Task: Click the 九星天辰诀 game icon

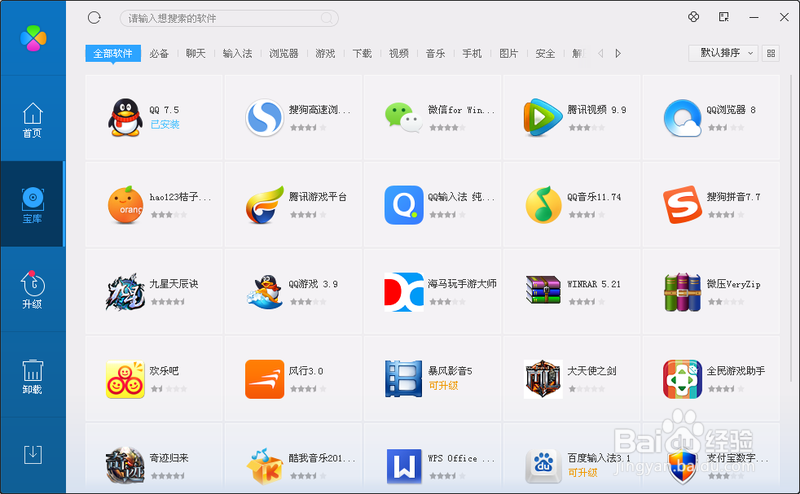Action: click(125, 291)
